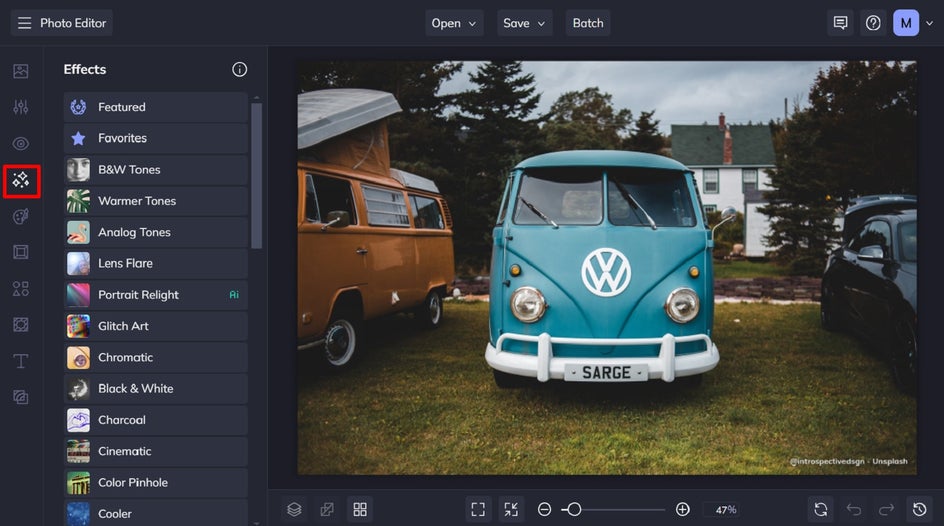The height and width of the screenshot is (526, 944).
Task: Select the Text tool in sidebar
Action: tap(21, 361)
